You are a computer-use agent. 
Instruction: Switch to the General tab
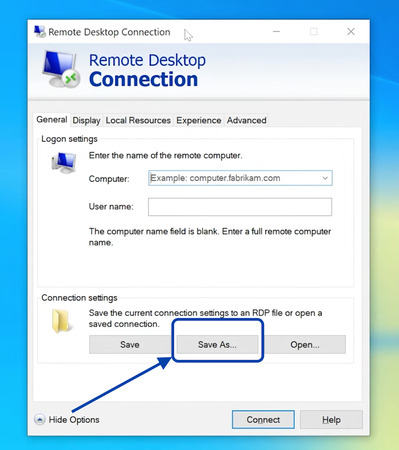[x=52, y=120]
